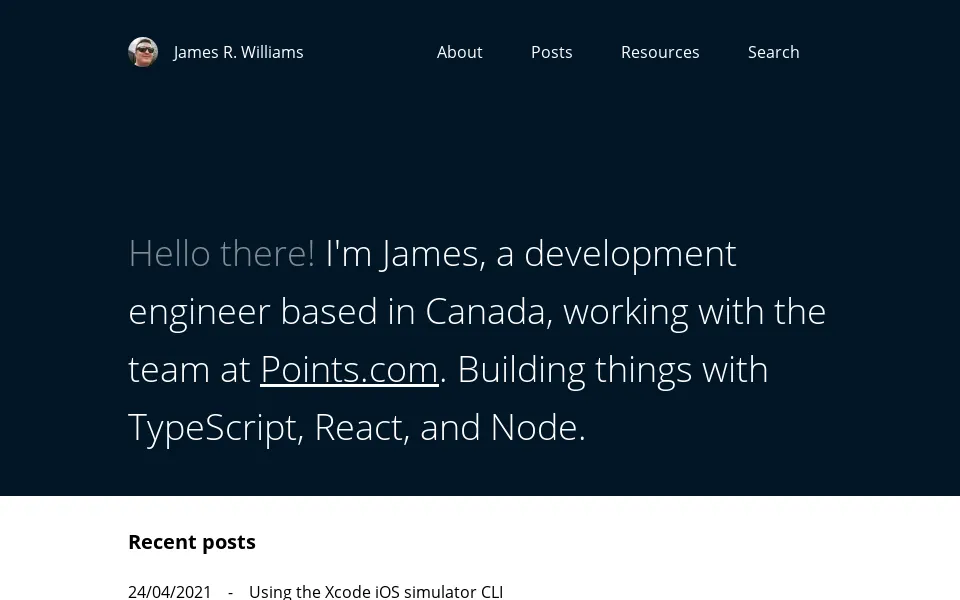Open James R. Williams home link

(238, 52)
